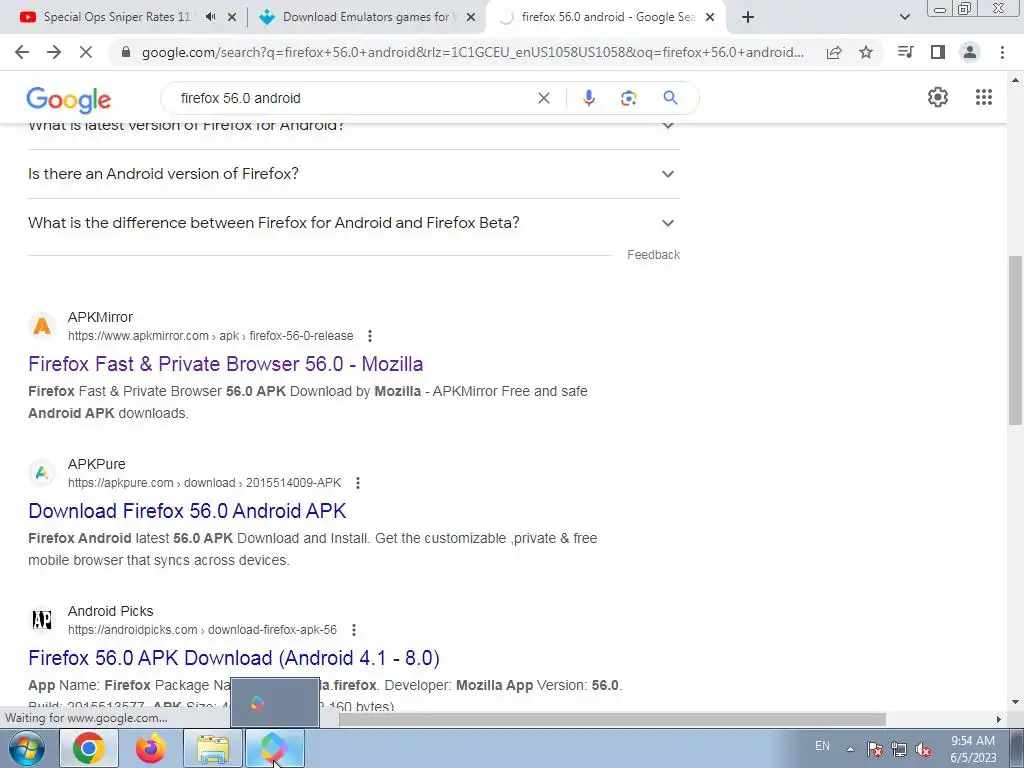Go back to previous page
The image size is (1024, 768).
coord(22,52)
